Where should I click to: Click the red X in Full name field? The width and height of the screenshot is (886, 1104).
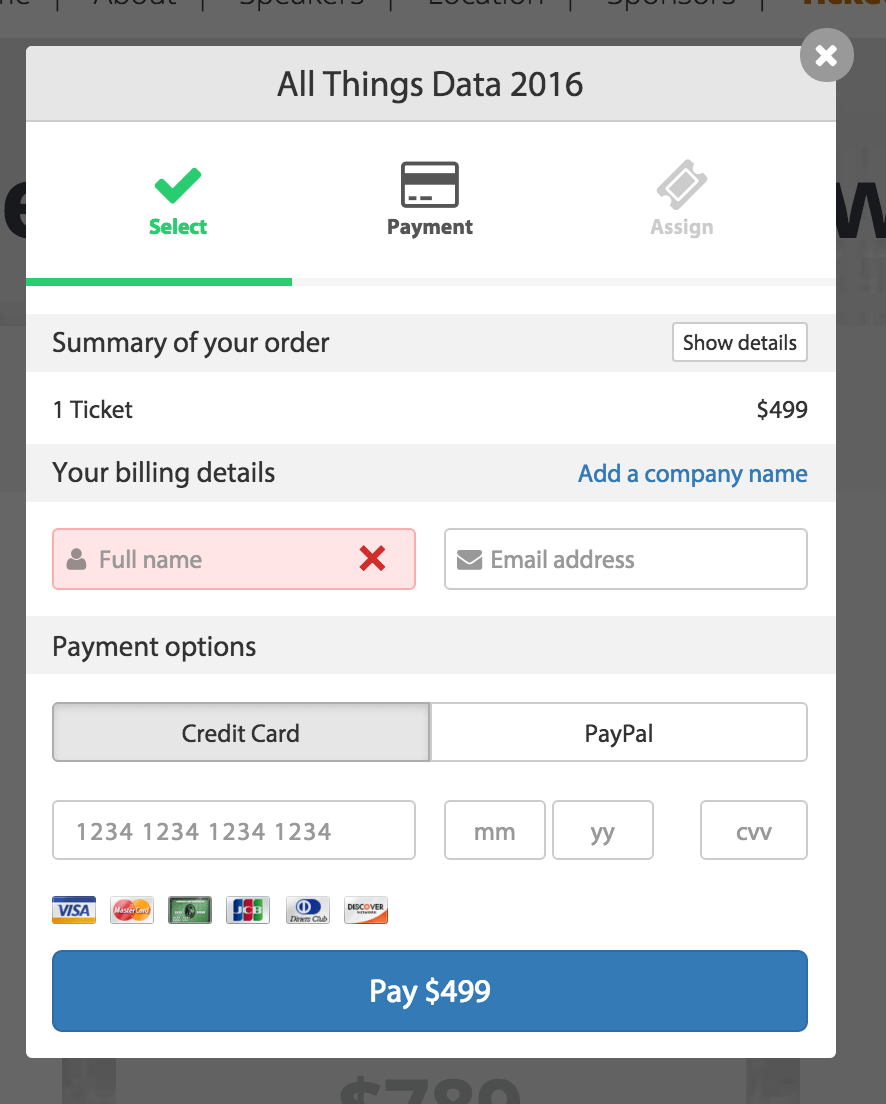coord(372,558)
